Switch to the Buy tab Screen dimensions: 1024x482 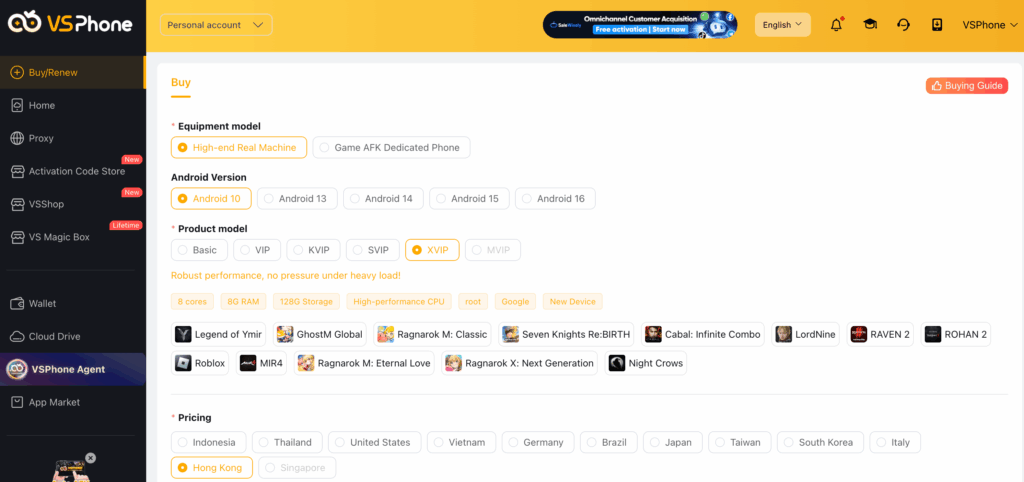(x=181, y=83)
